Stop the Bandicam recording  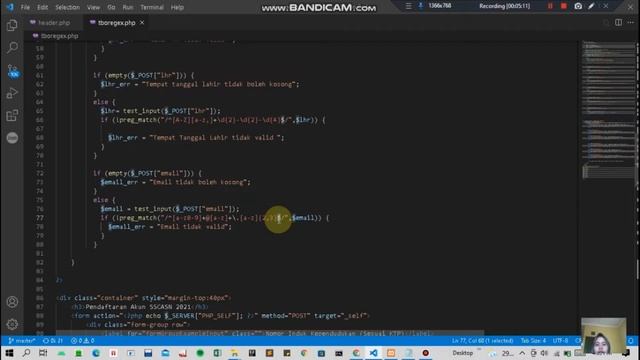coord(564,6)
